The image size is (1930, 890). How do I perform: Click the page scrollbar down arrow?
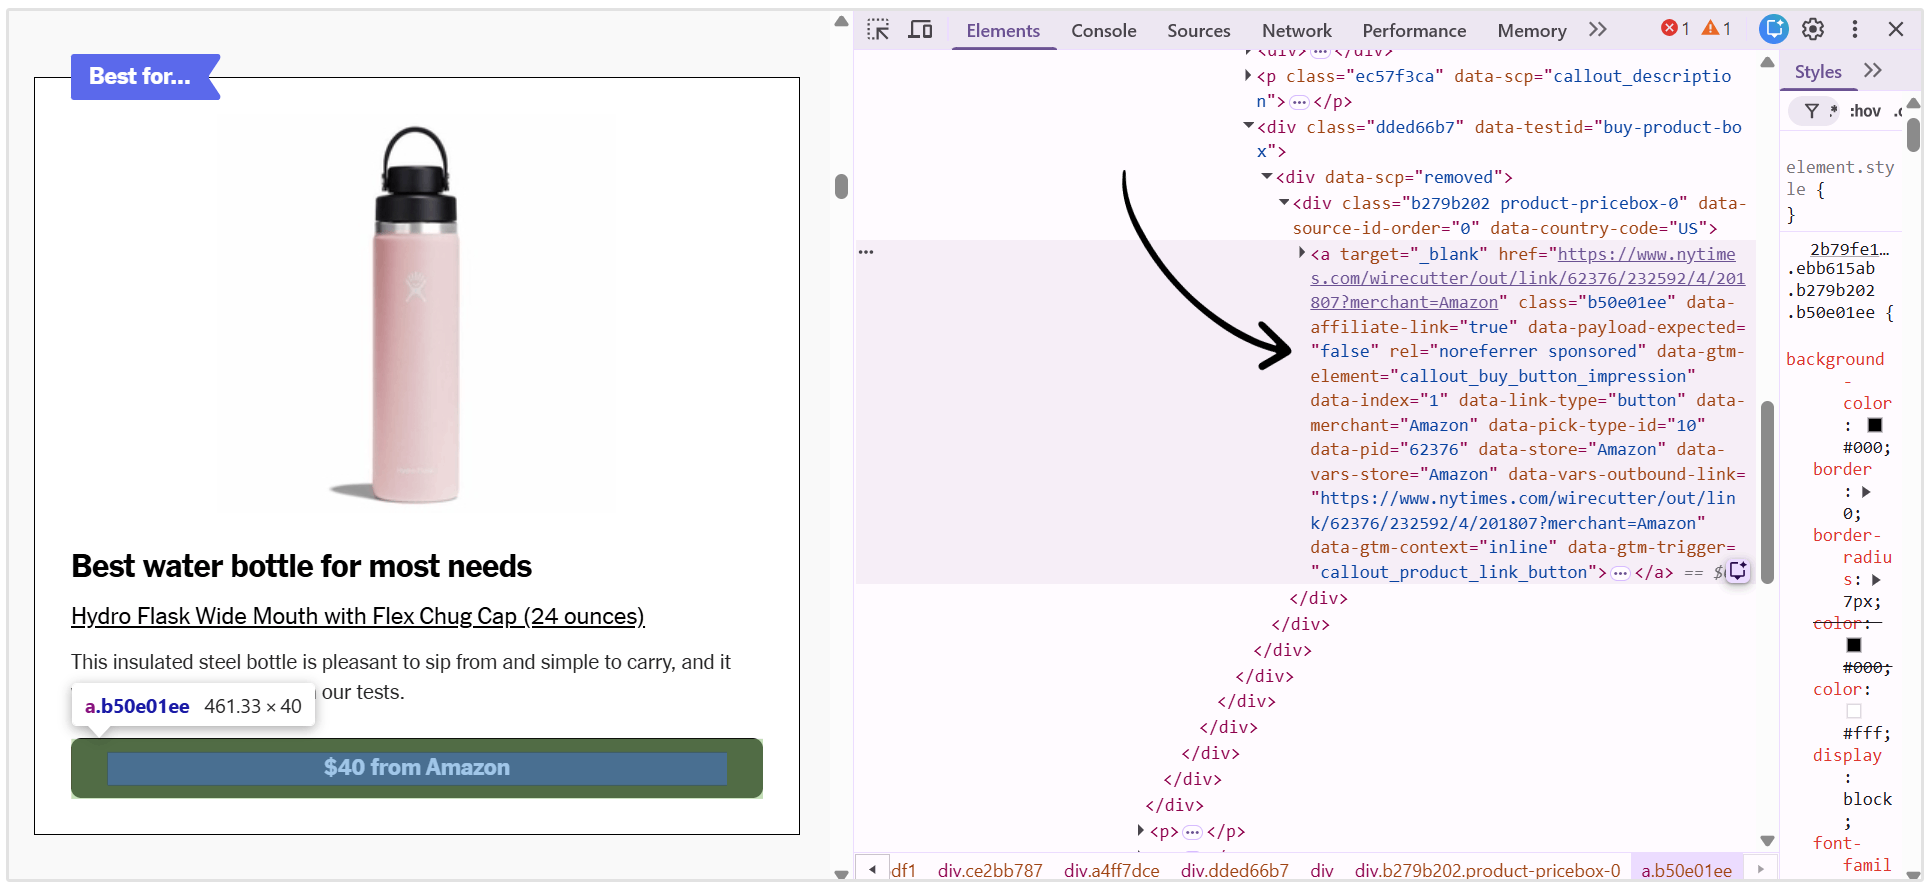click(841, 874)
